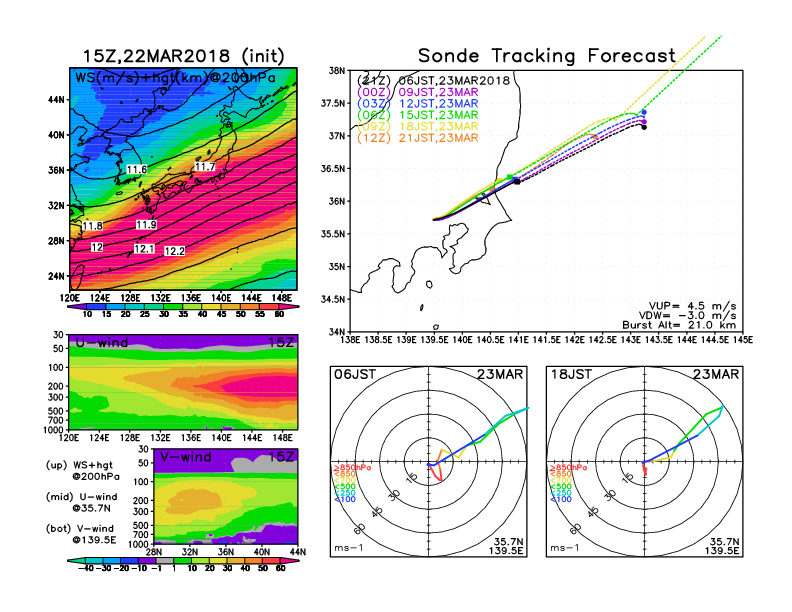Select the yellow "(09Z) 18JST,23MAR" legend entry
Image resolution: width=792 pixels, height=612 pixels.
tap(417, 127)
